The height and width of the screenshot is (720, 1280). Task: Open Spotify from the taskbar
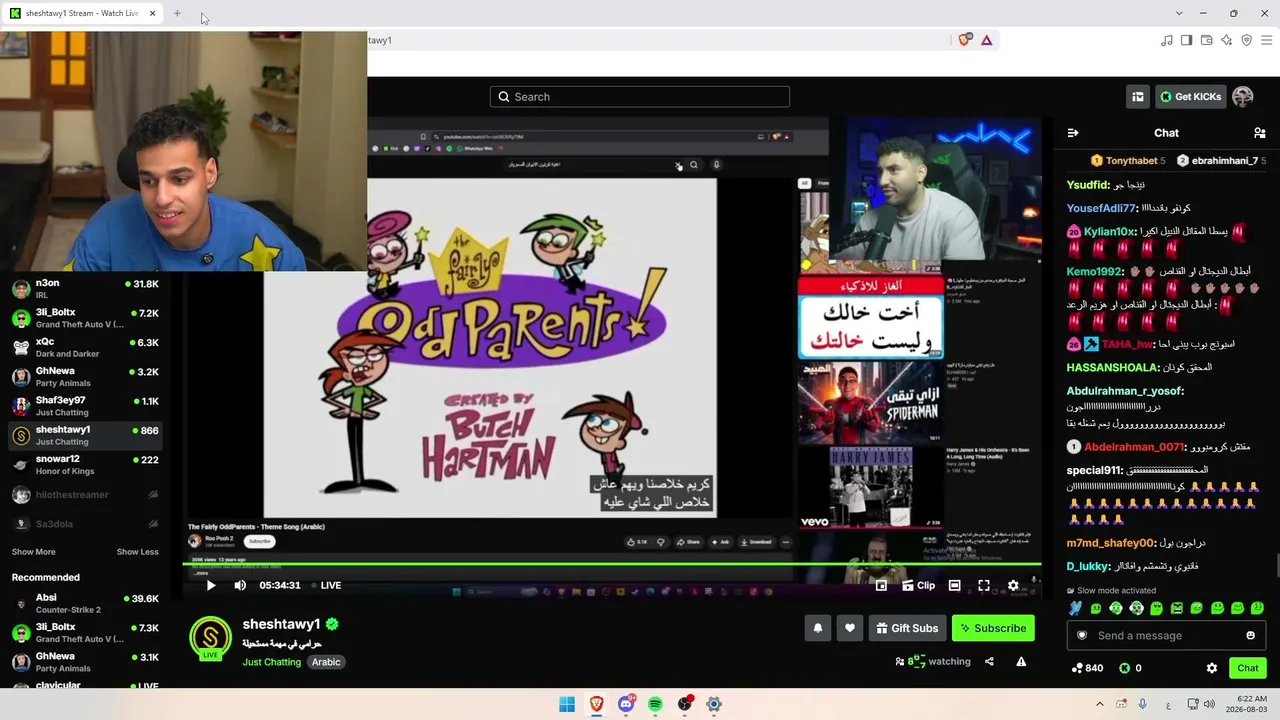point(655,704)
